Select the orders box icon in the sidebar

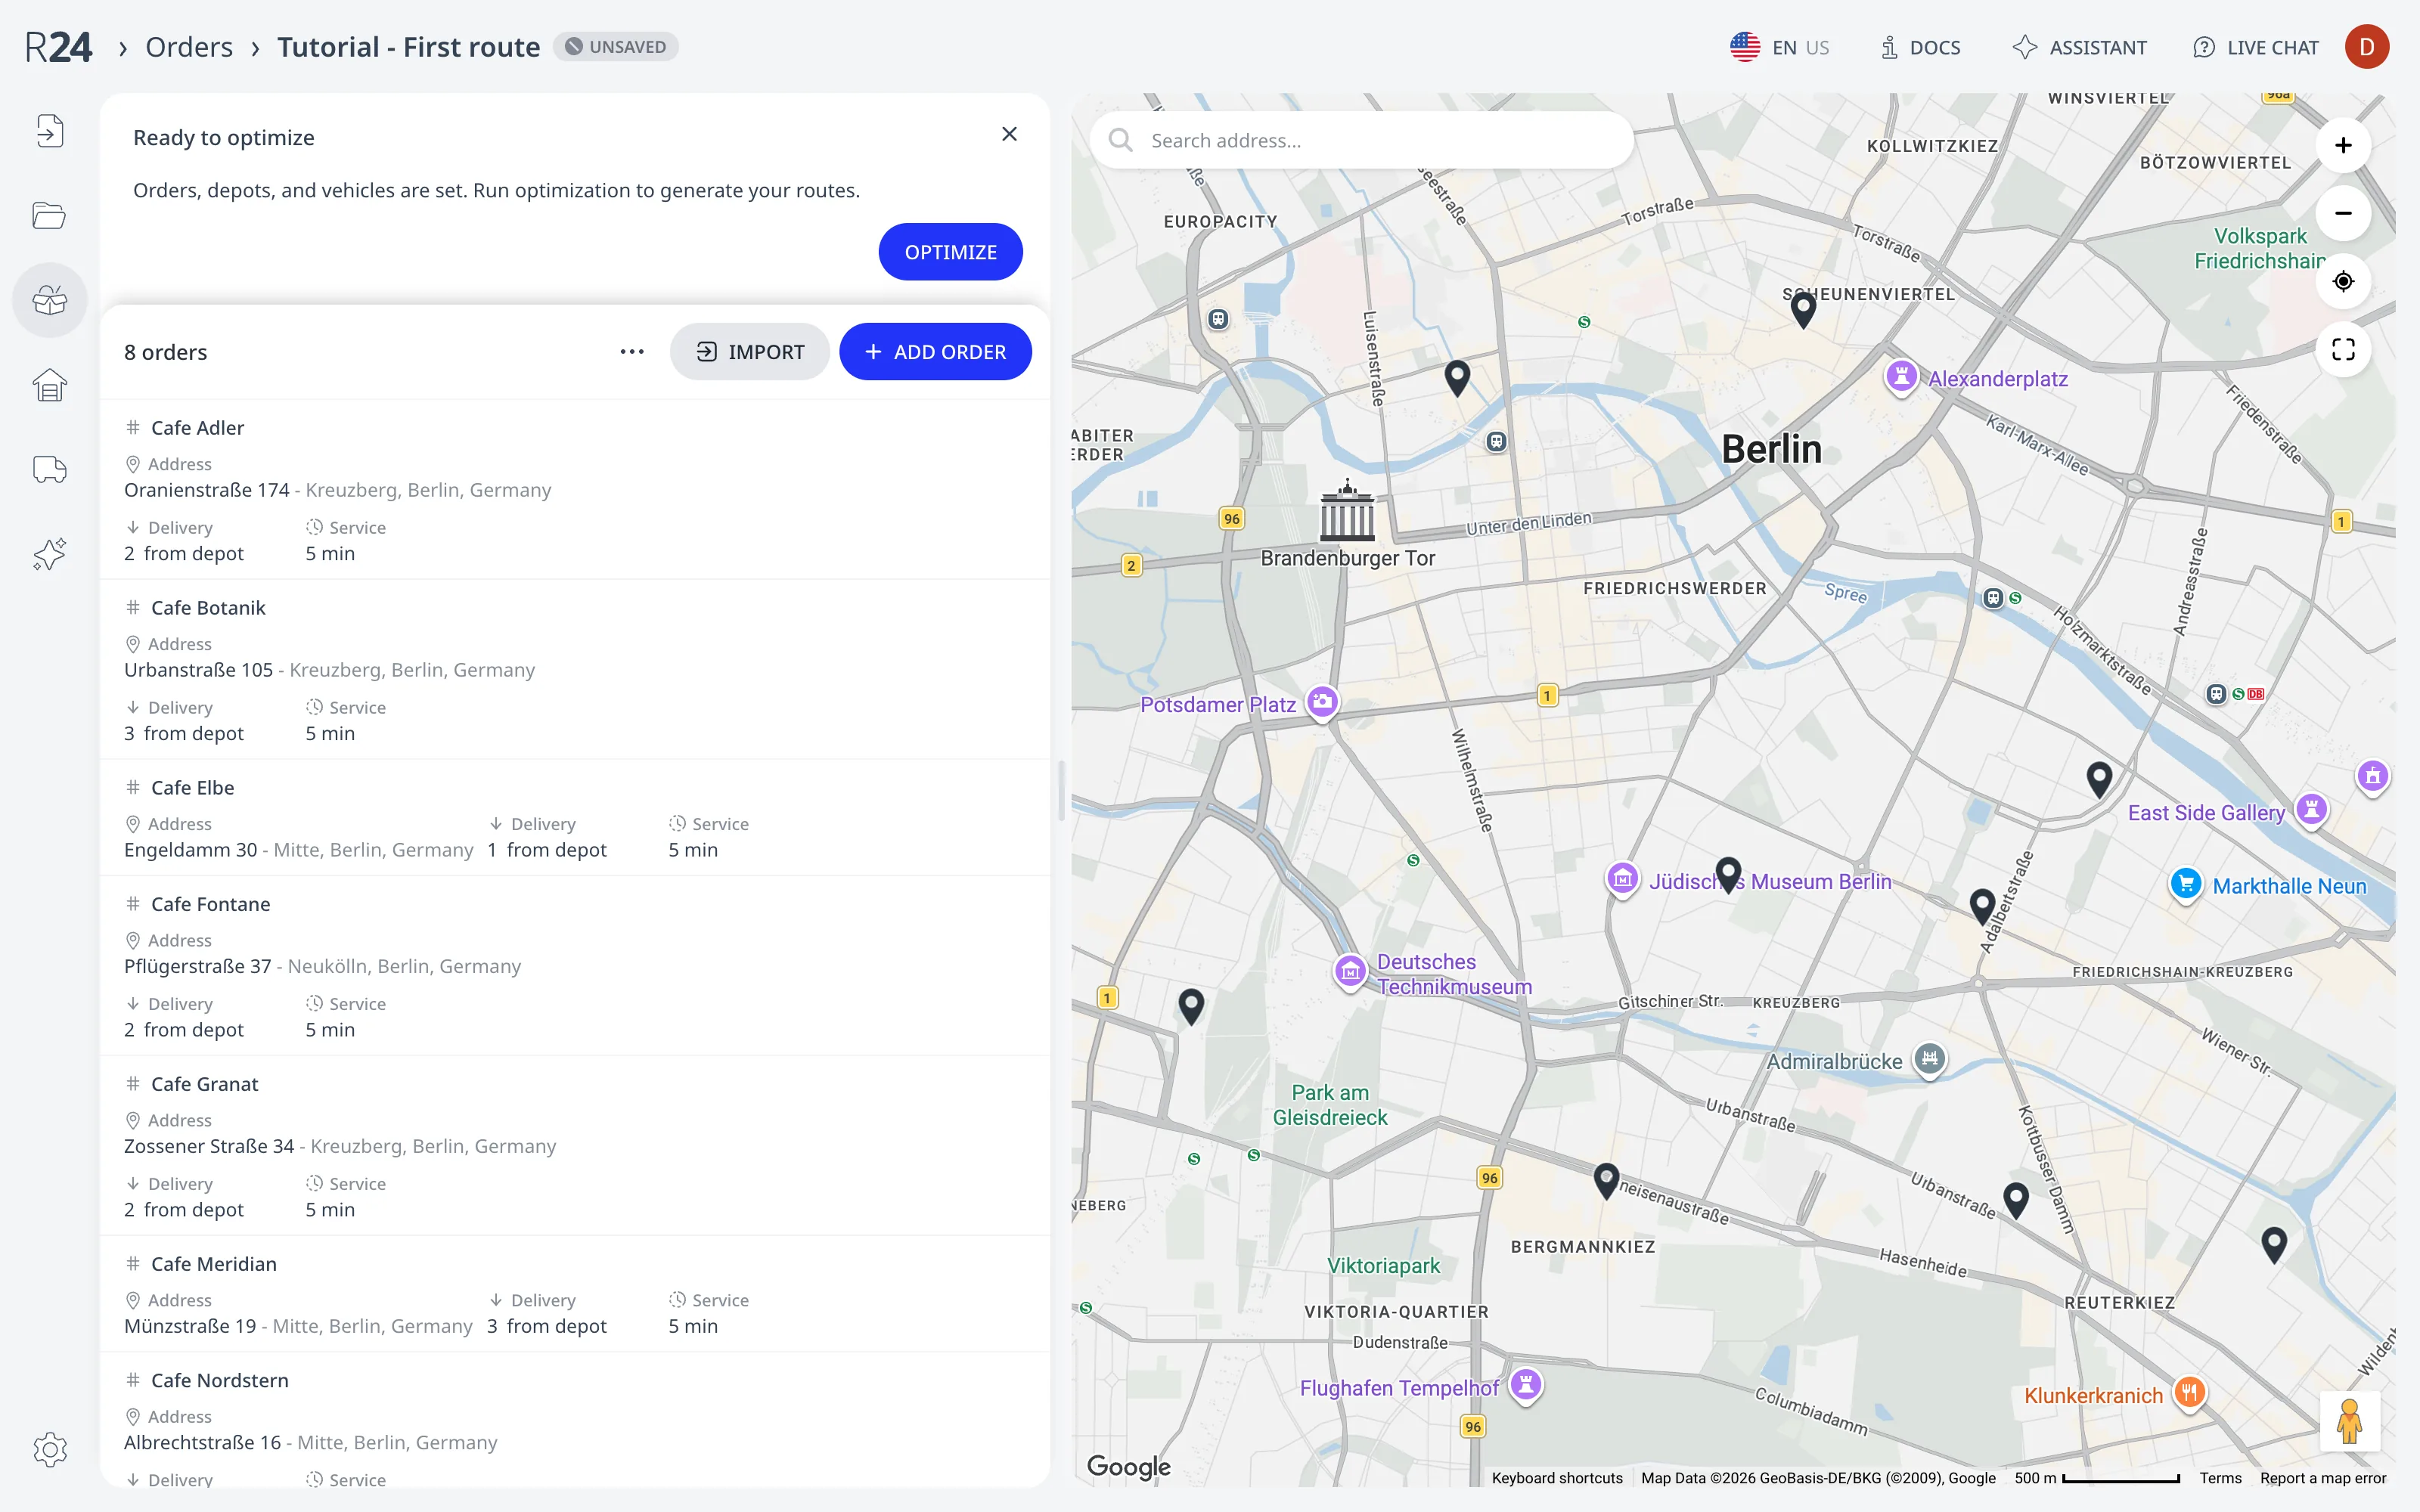coord(49,300)
